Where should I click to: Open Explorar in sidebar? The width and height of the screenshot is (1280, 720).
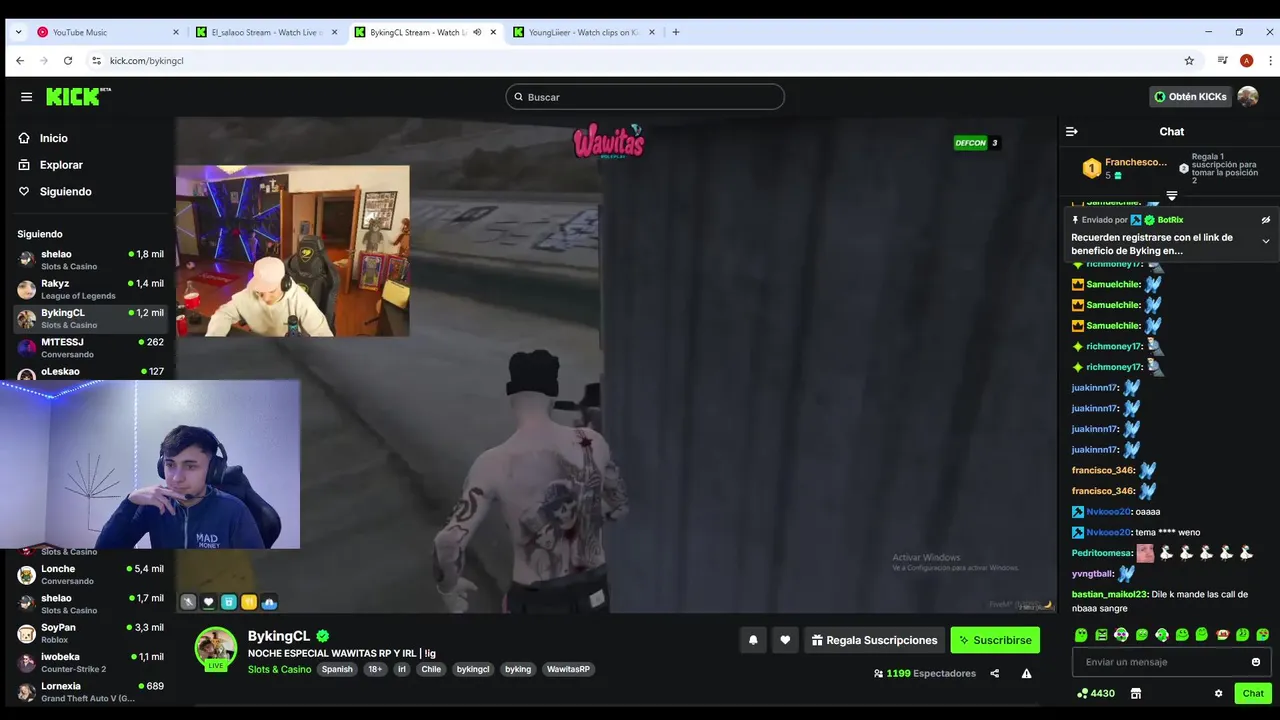click(x=52, y=165)
